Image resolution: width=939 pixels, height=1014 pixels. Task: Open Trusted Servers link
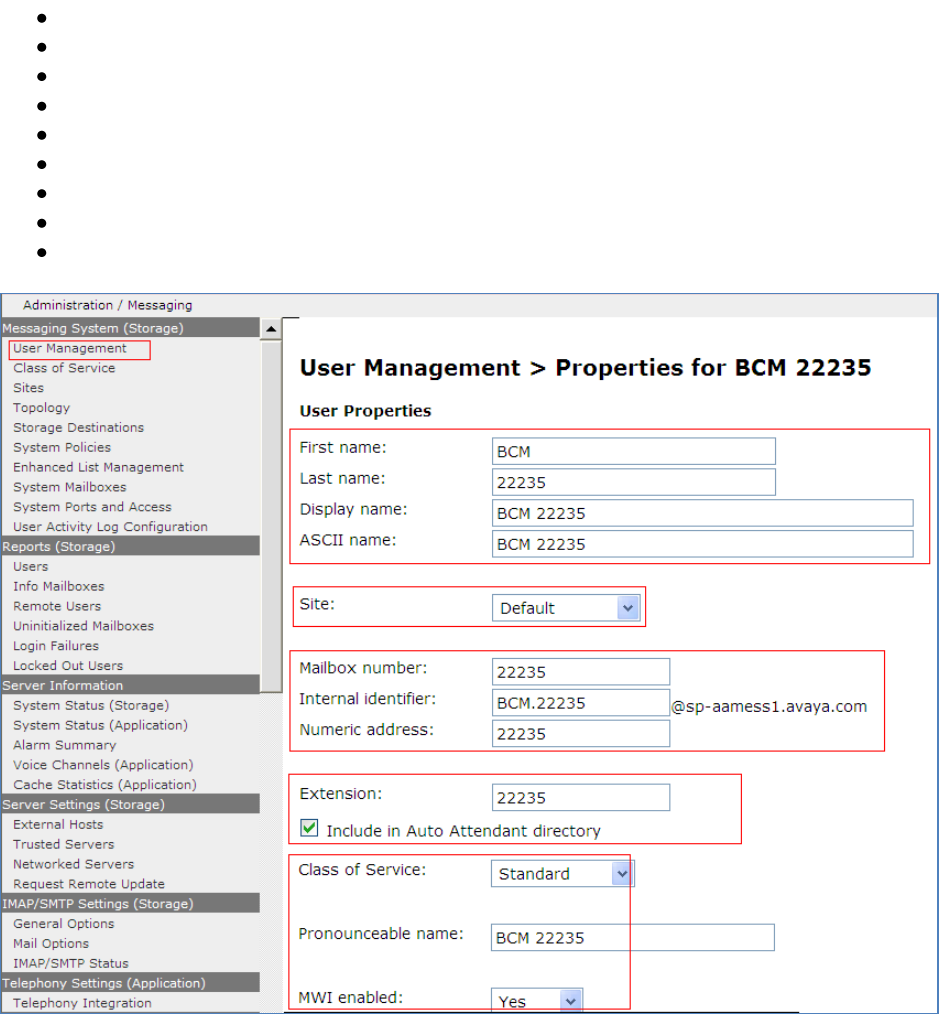click(63, 845)
